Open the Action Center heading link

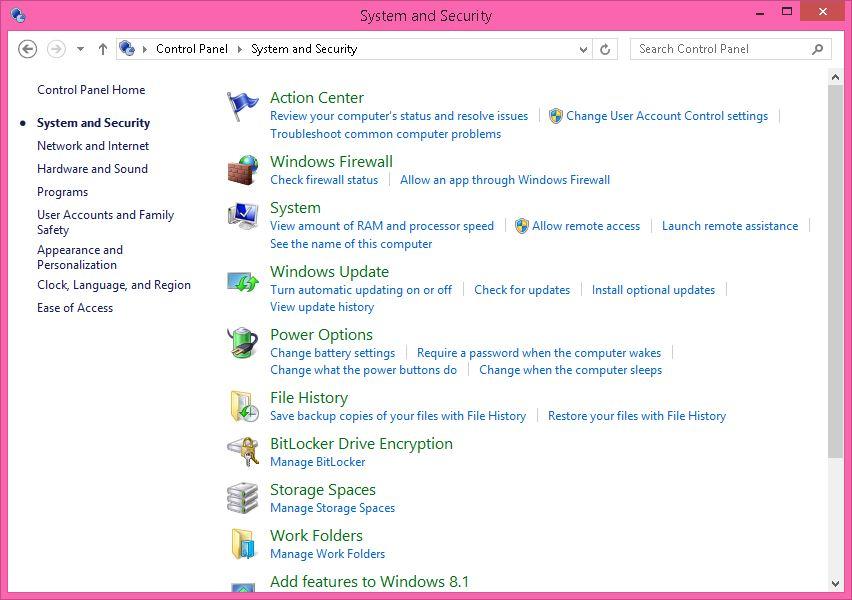click(317, 97)
